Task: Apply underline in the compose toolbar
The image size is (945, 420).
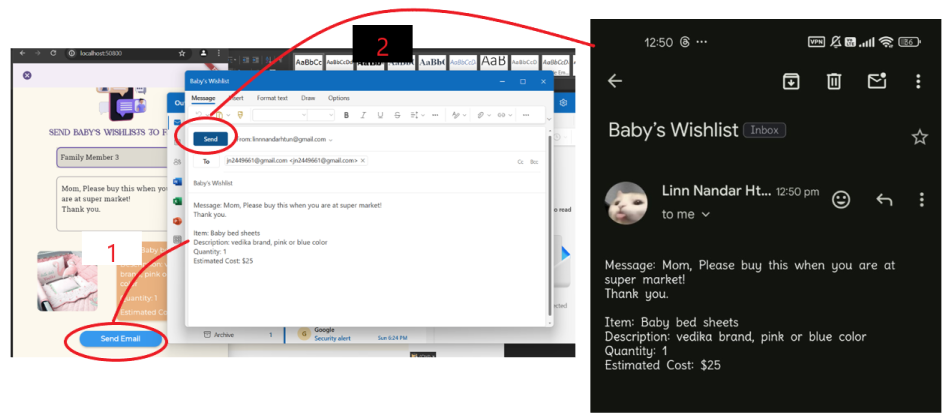Action: click(380, 116)
